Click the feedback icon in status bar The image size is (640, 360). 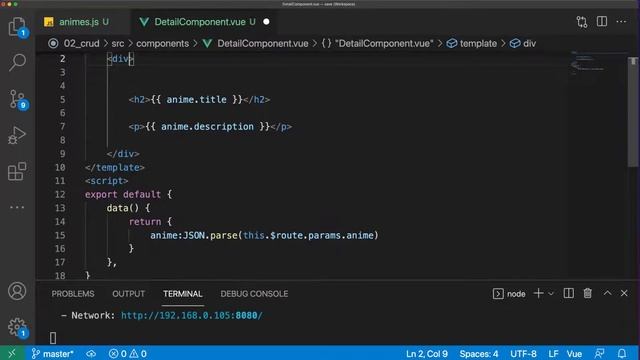tap(600, 353)
